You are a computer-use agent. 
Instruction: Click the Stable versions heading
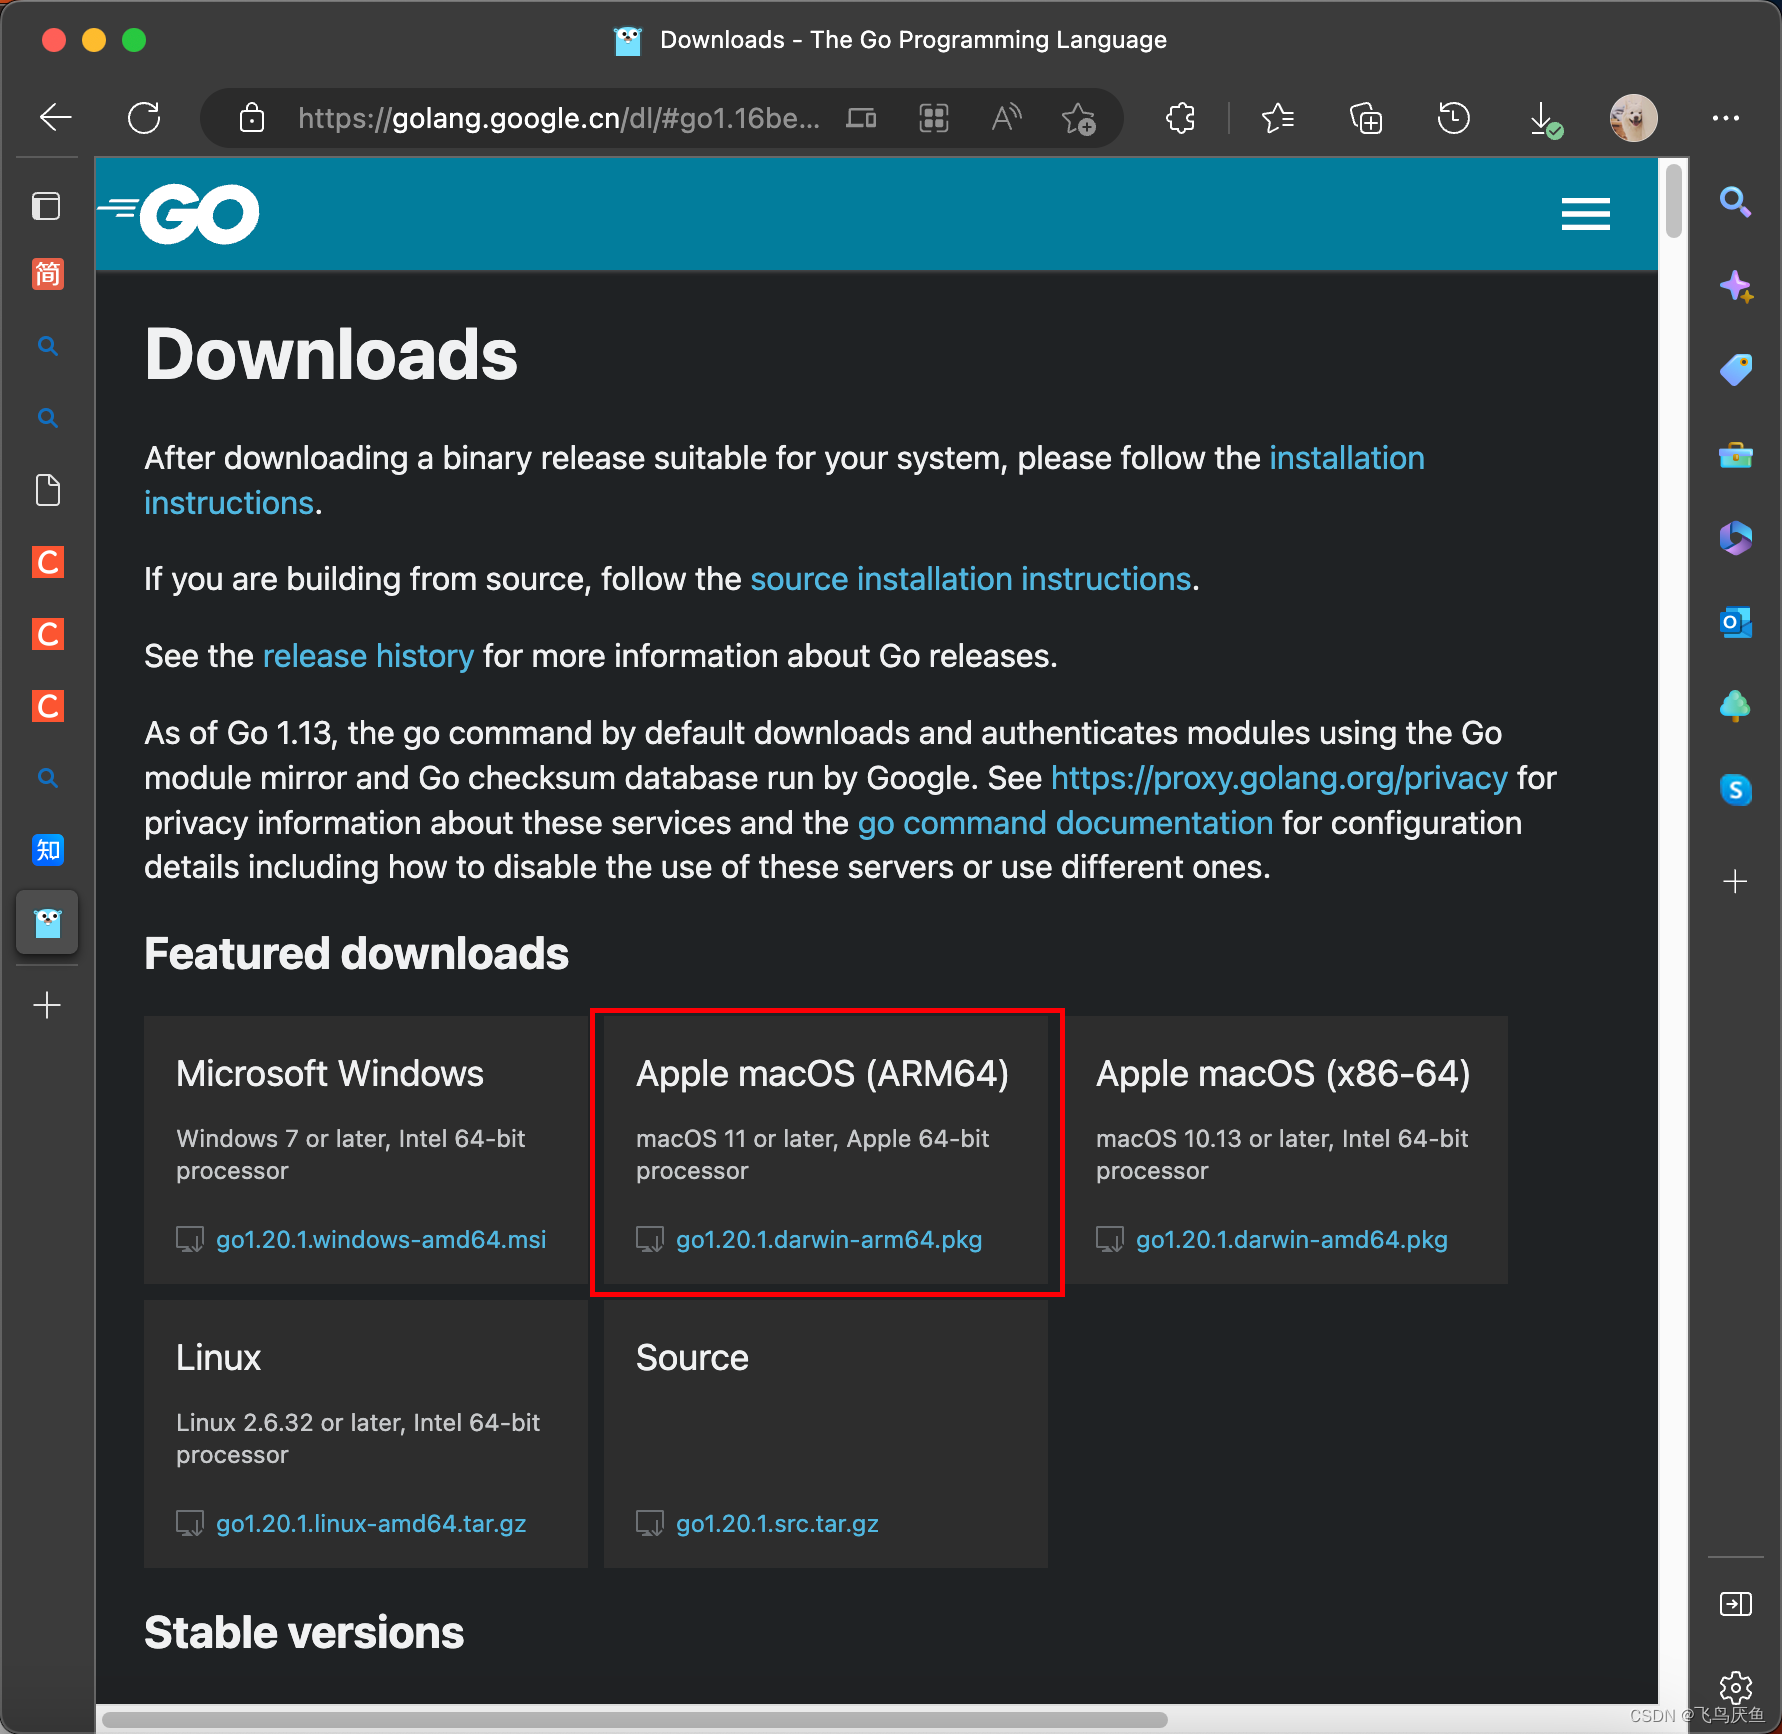tap(304, 1633)
